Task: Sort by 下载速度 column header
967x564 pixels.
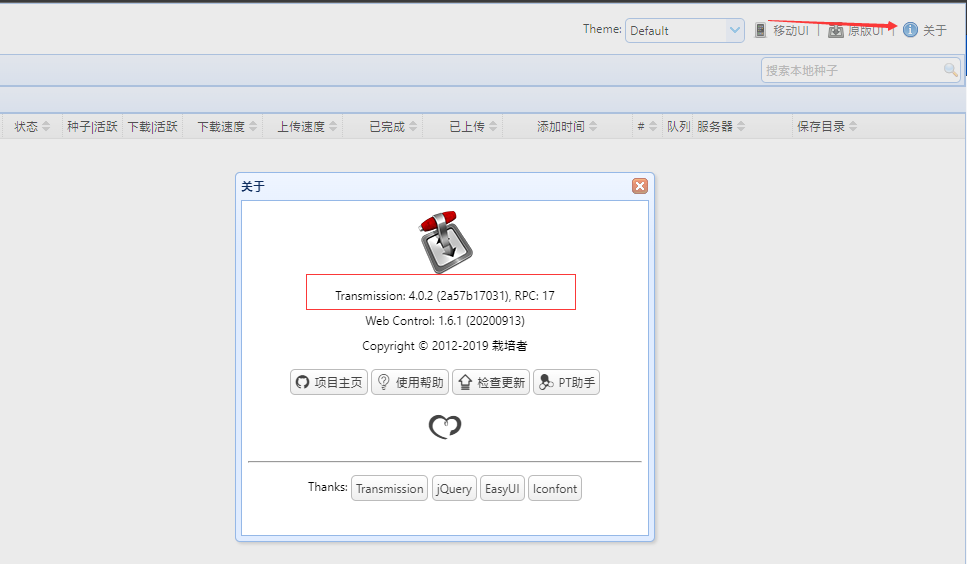Action: pyautogui.click(x=221, y=127)
